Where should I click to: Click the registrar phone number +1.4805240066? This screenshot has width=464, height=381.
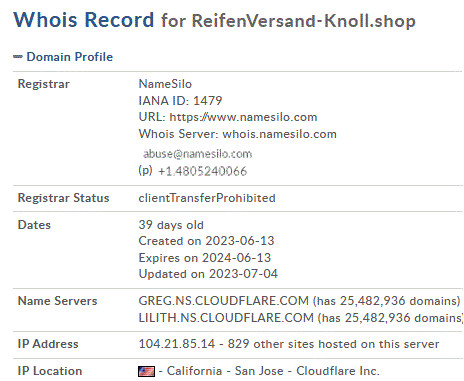(202, 171)
